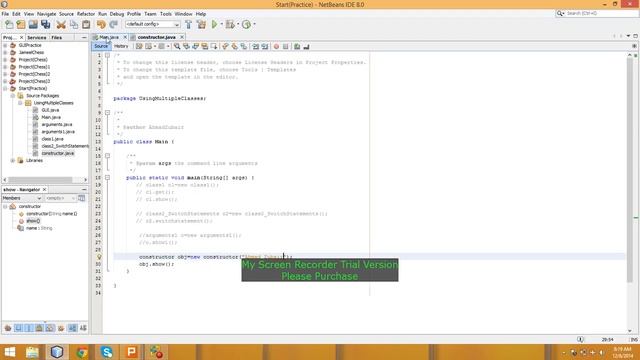Open Skype from the taskbar
The width and height of the screenshot is (640, 360).
[107, 352]
